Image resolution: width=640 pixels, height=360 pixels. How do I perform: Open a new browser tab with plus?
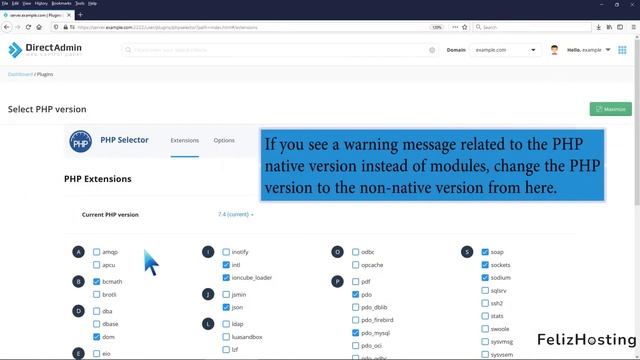point(80,15)
